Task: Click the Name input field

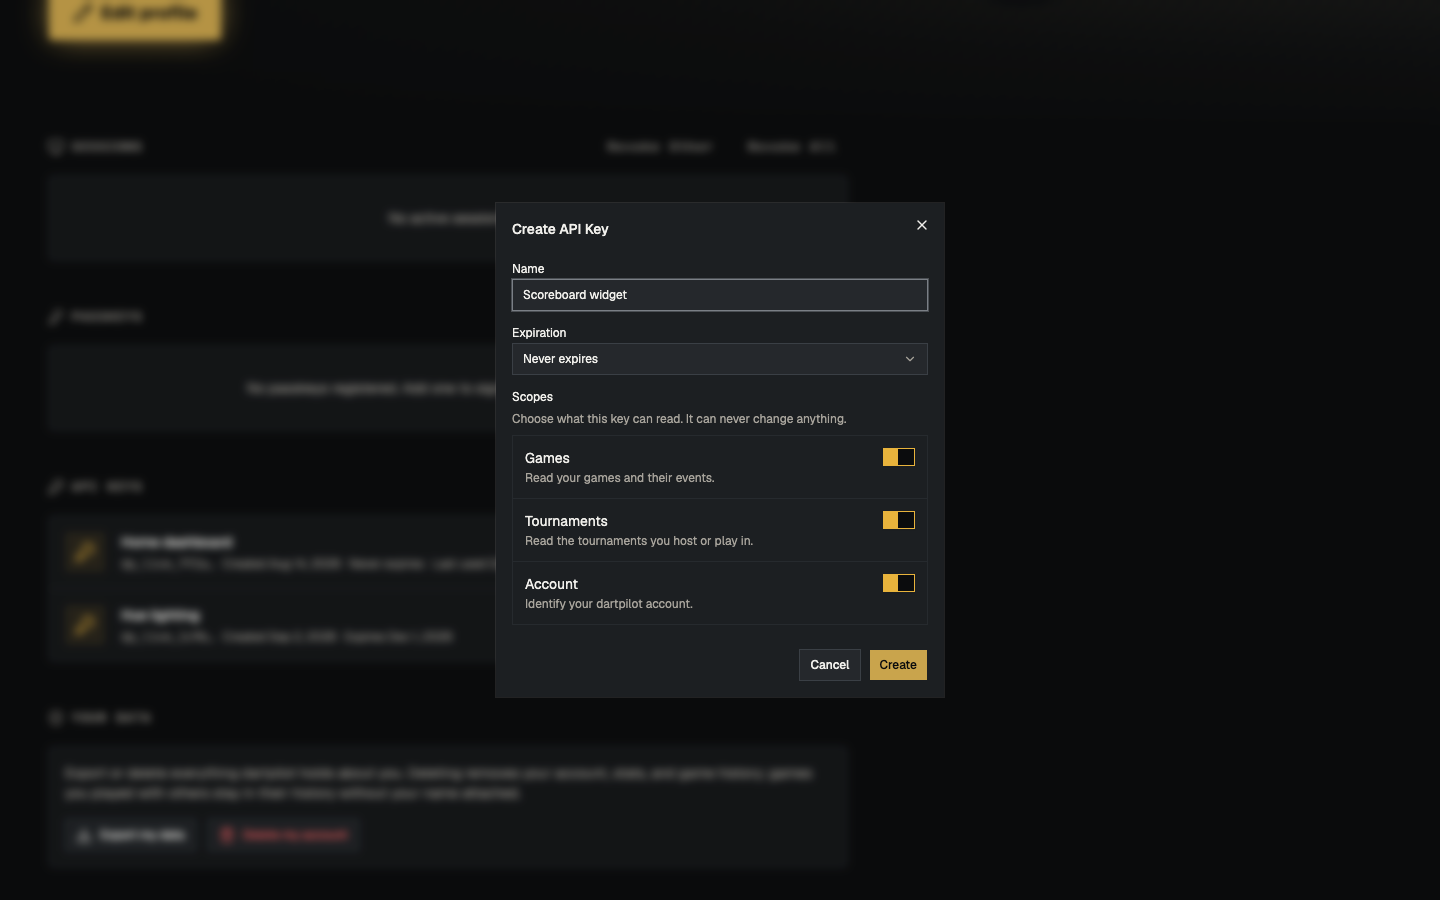Action: click(x=720, y=295)
